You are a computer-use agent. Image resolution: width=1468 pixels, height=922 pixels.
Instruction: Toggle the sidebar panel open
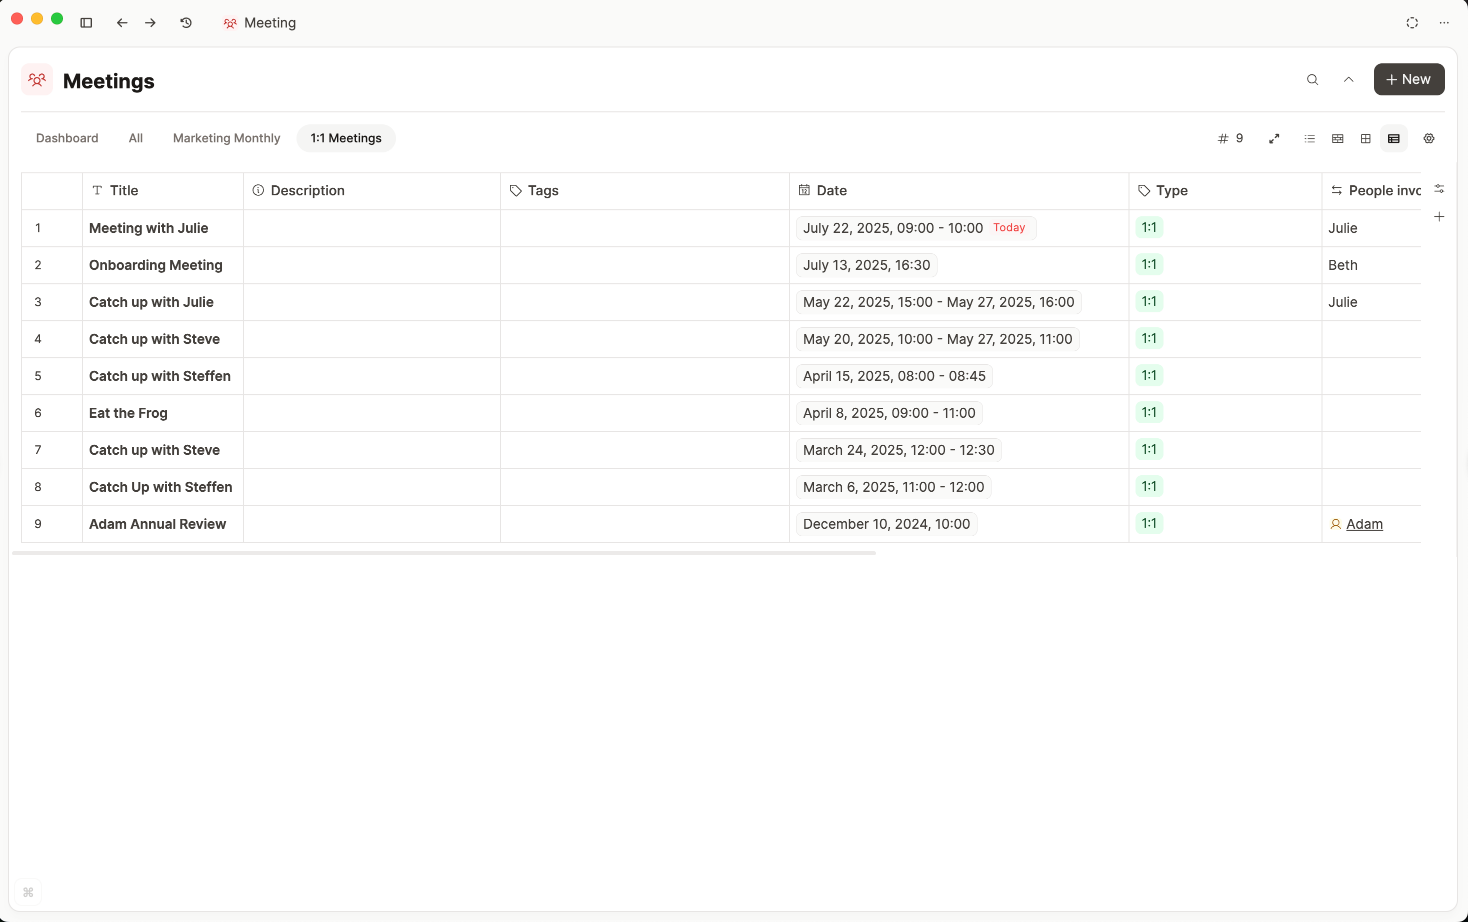point(86,22)
